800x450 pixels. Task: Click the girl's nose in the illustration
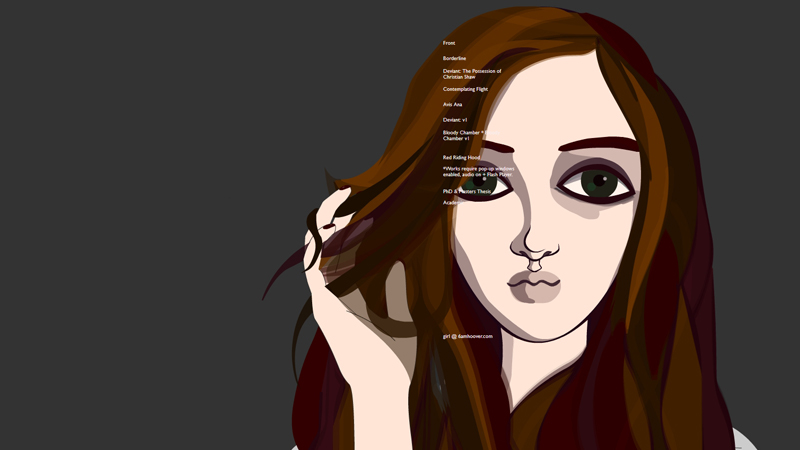[534, 246]
